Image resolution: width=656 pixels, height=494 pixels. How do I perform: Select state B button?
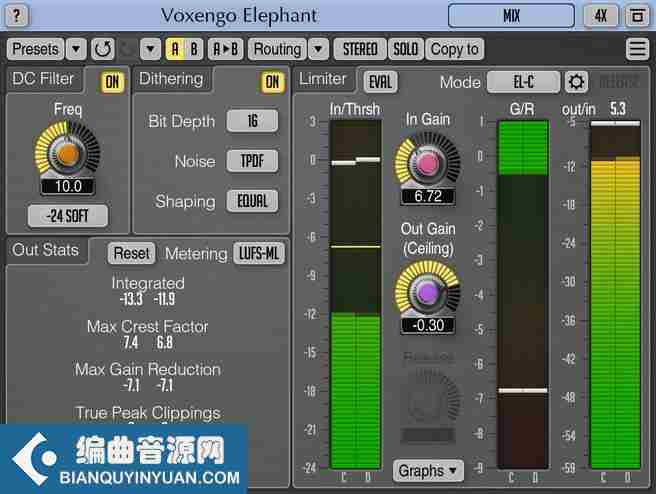[x=194, y=49]
